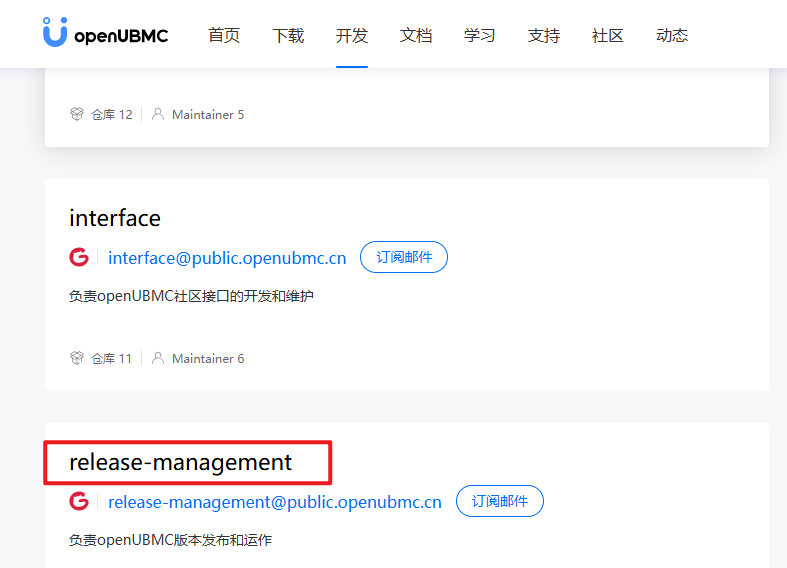Click the openUBMC logo
The width and height of the screenshot is (787, 568).
(105, 34)
